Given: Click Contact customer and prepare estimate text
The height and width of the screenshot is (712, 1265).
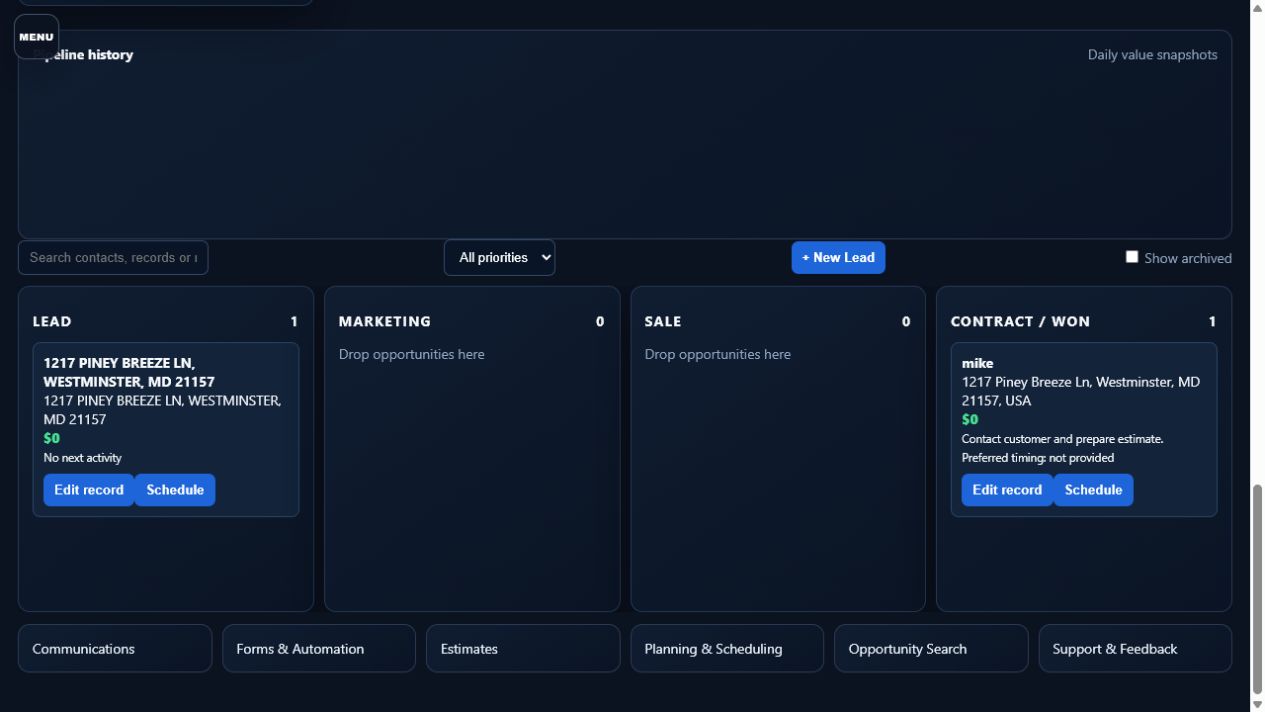Looking at the screenshot, I should pos(1062,439).
